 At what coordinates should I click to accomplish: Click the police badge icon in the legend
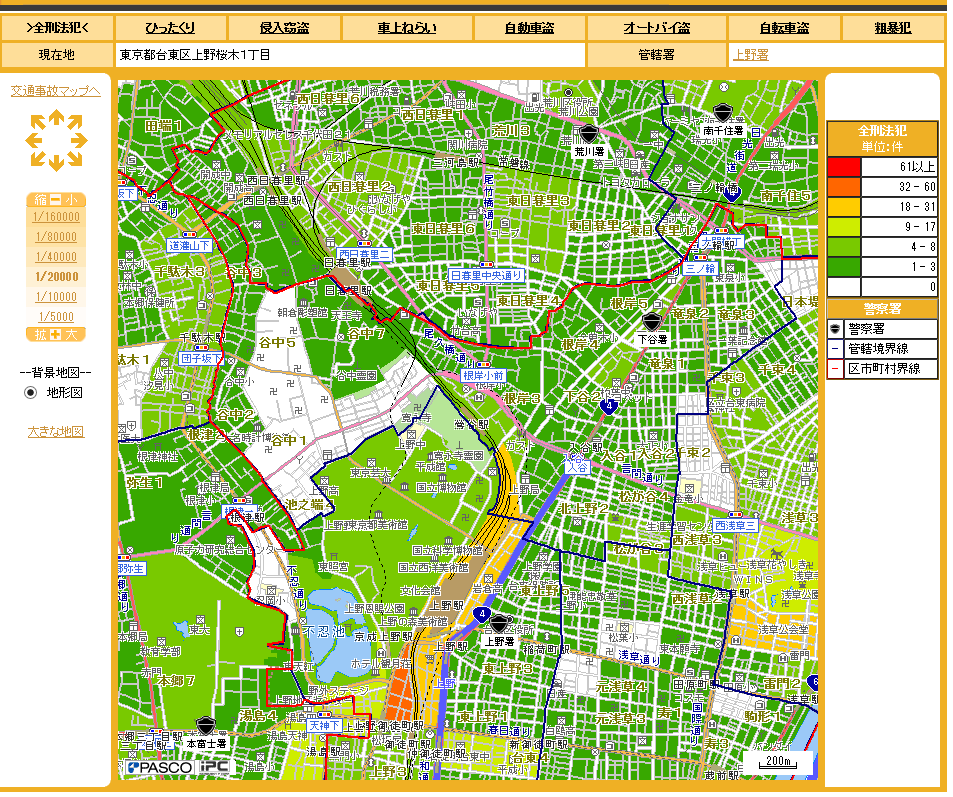point(835,329)
